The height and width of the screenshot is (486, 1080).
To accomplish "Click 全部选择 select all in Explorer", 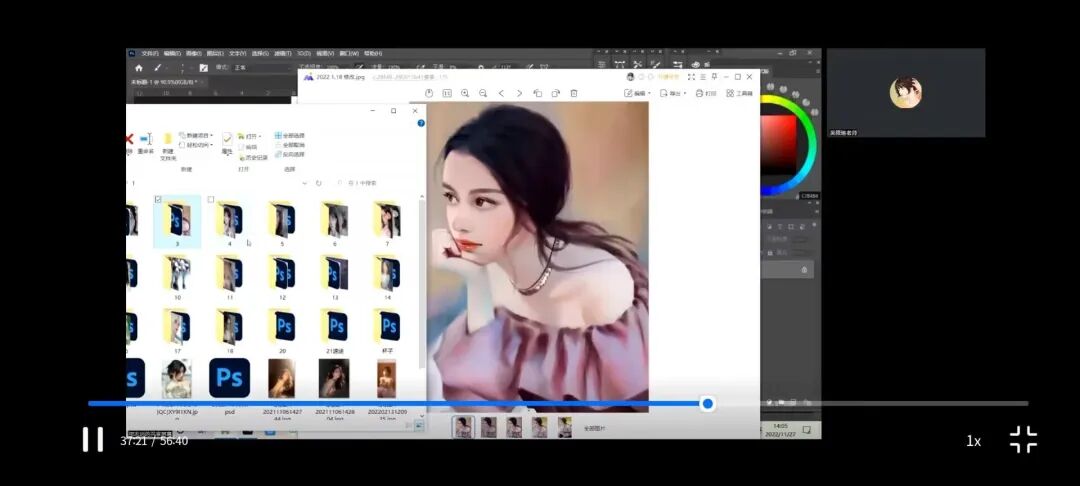I will [290, 136].
